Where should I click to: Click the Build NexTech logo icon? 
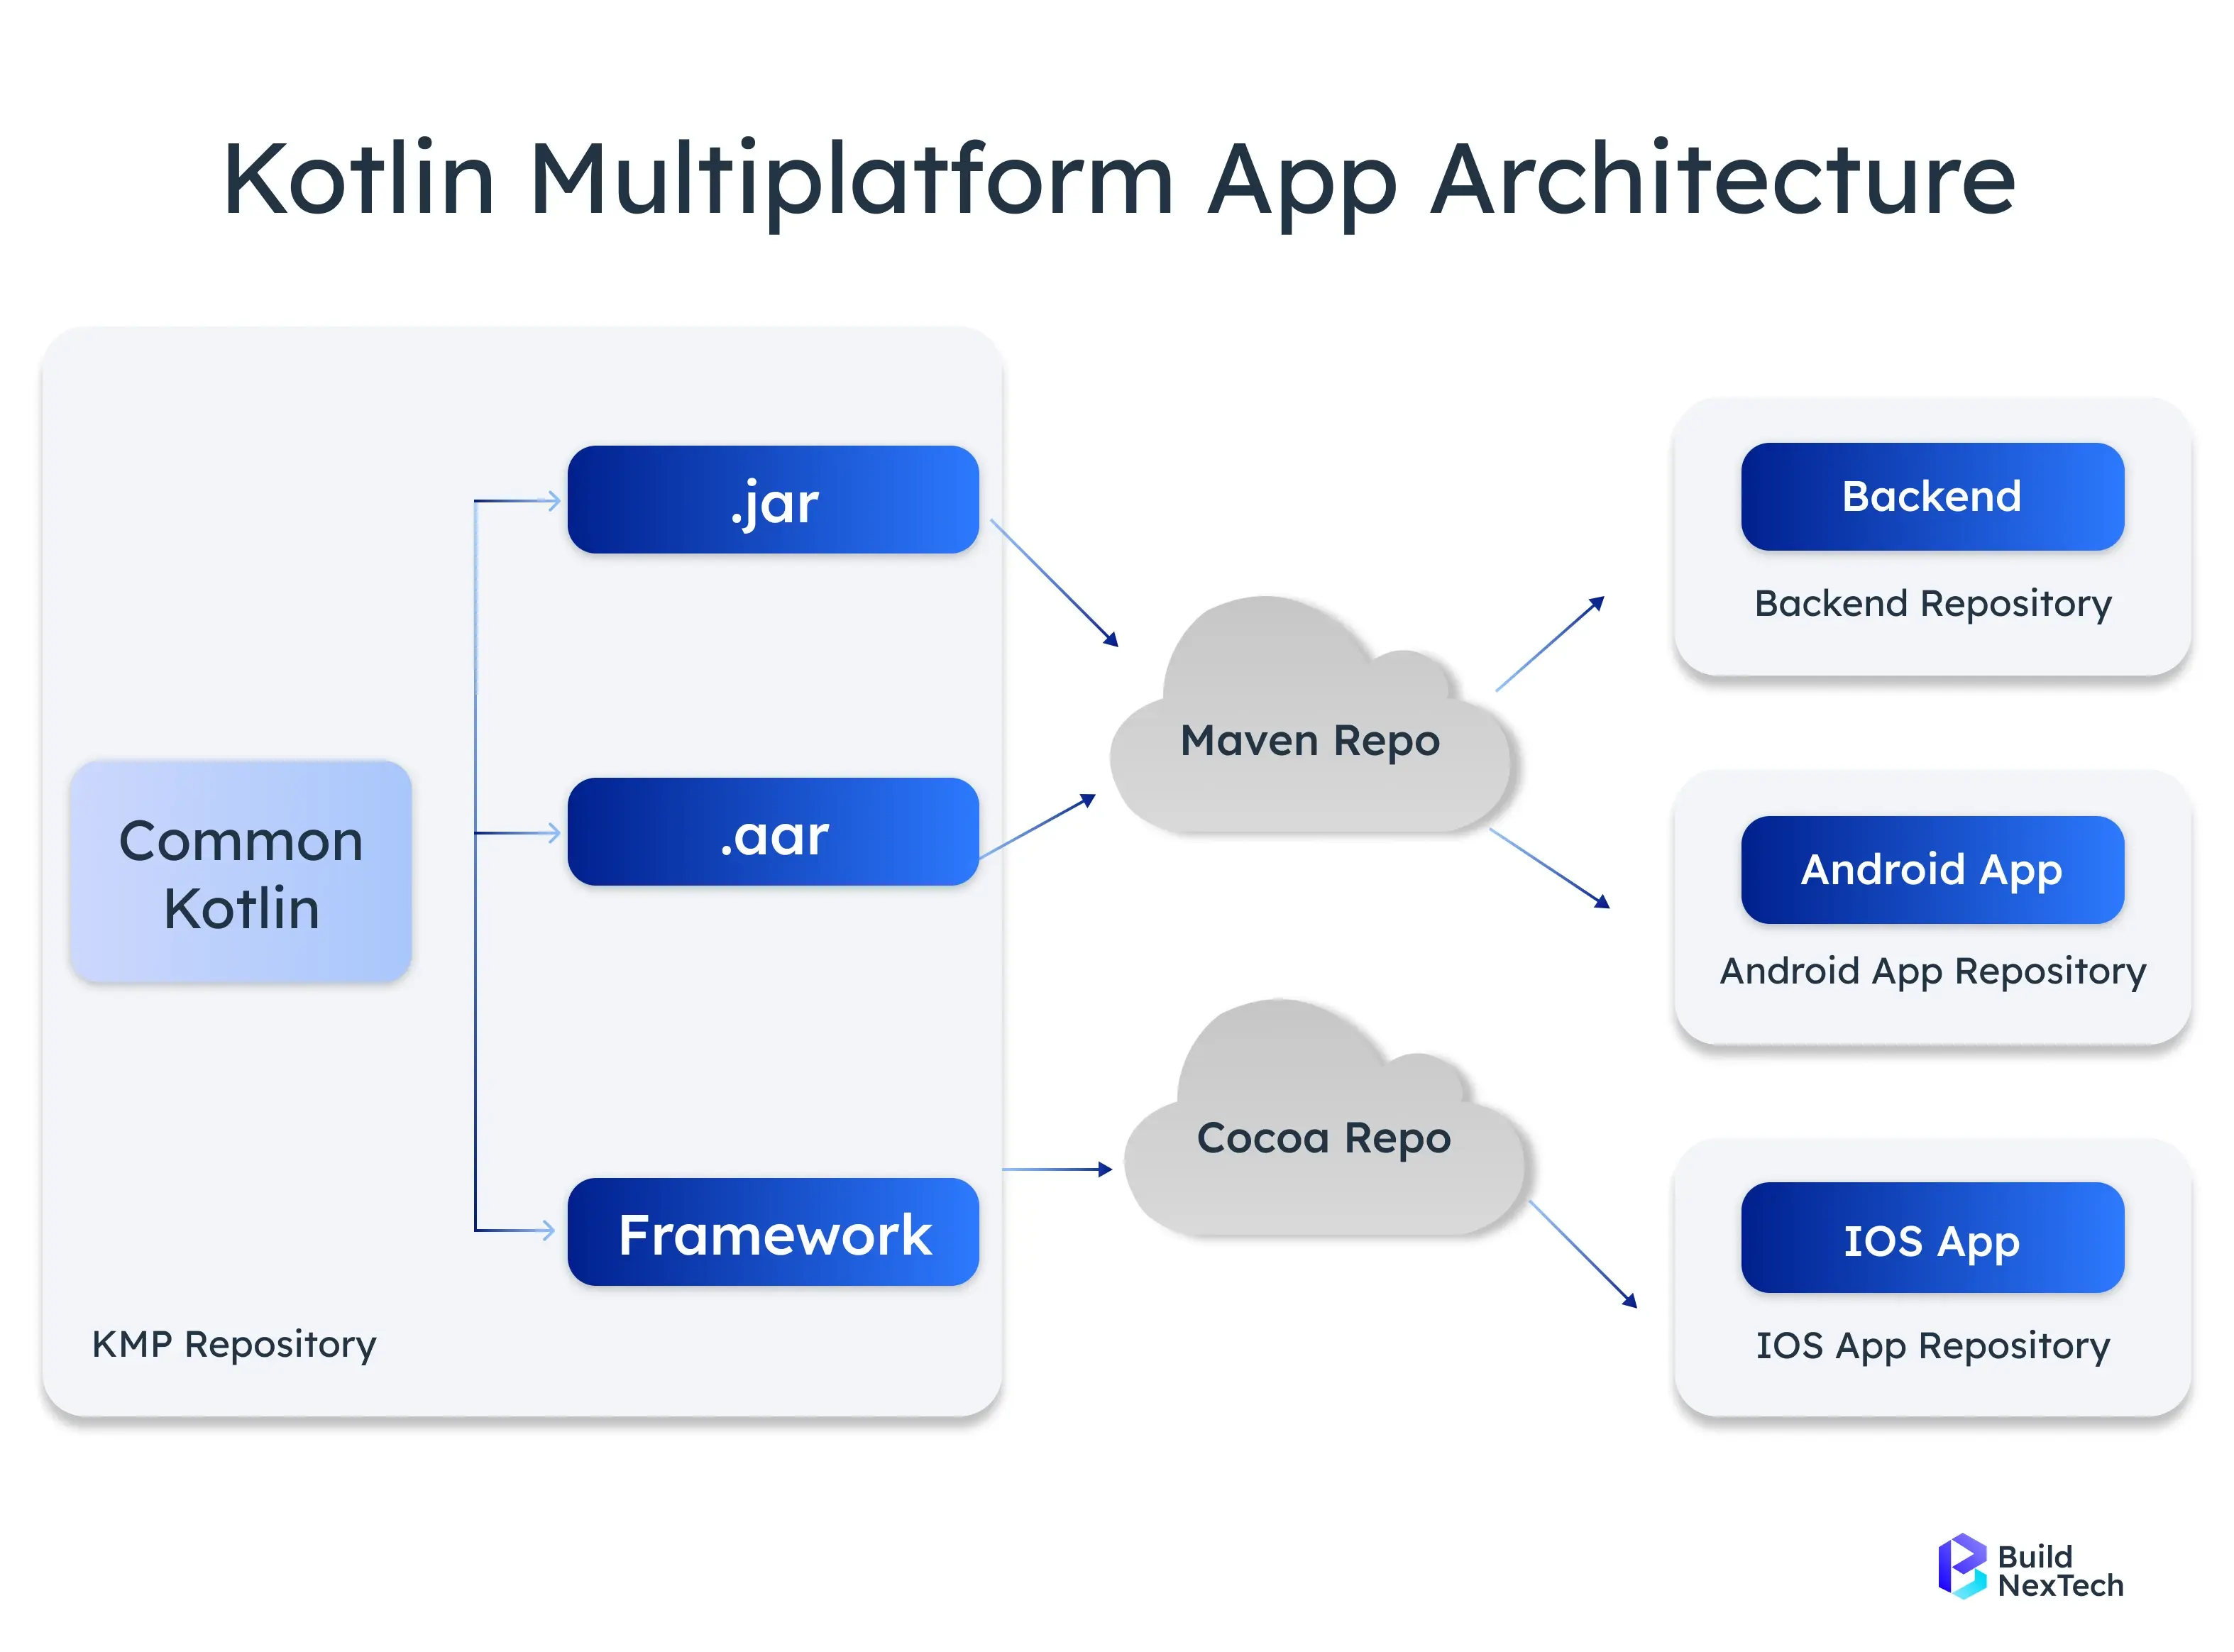1961,1568
